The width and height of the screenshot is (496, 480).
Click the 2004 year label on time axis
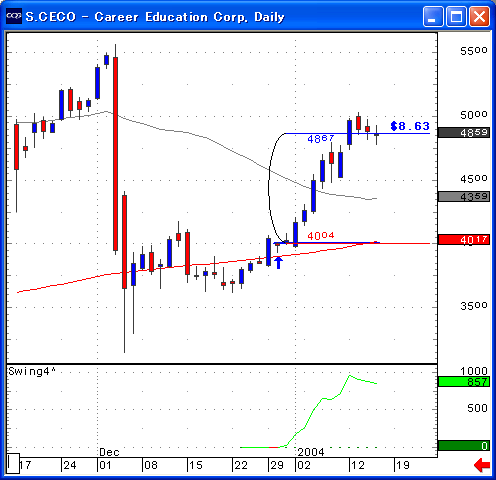pos(311,452)
